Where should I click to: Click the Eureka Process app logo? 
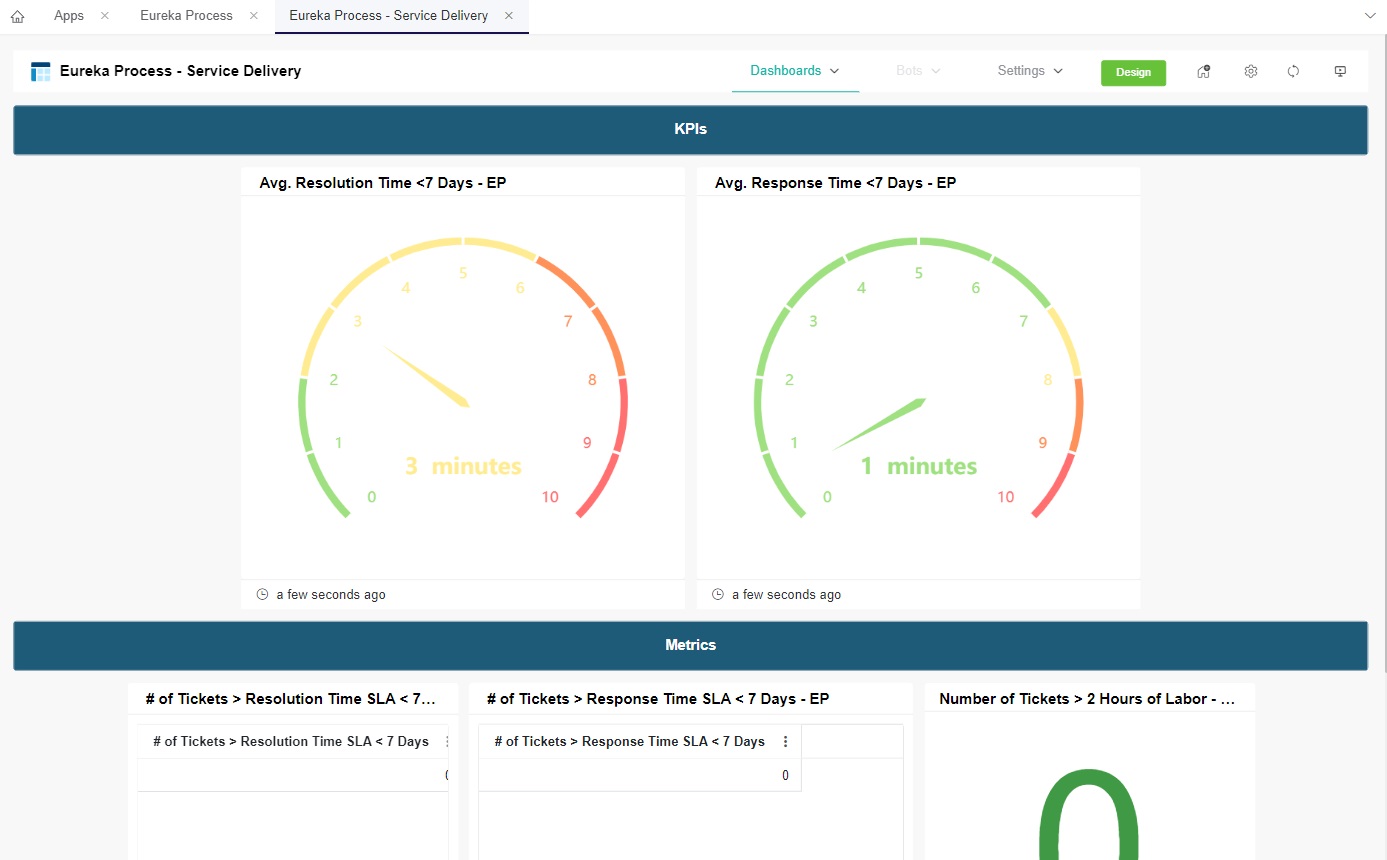pyautogui.click(x=39, y=71)
